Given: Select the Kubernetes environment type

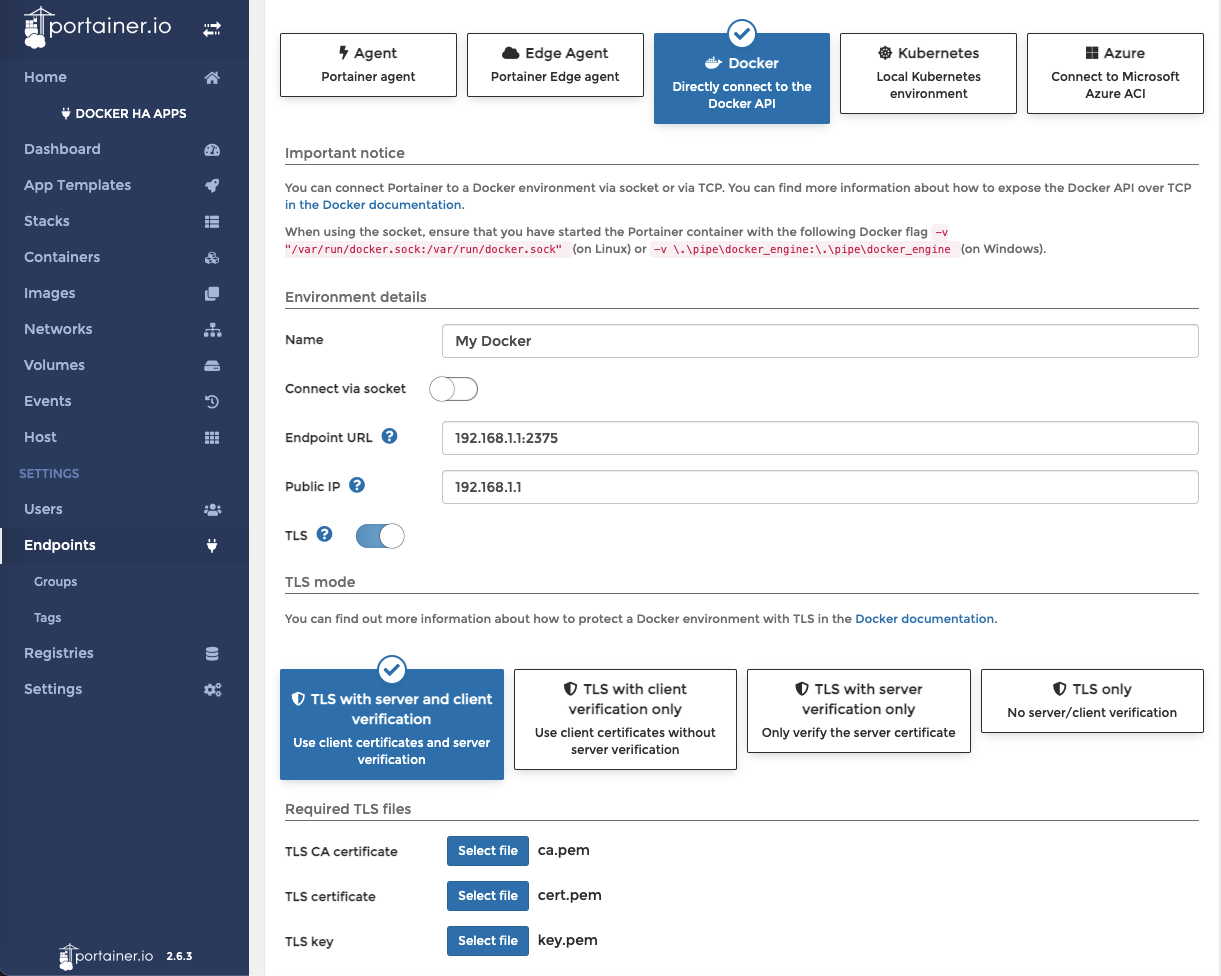Looking at the screenshot, I should (x=928, y=73).
